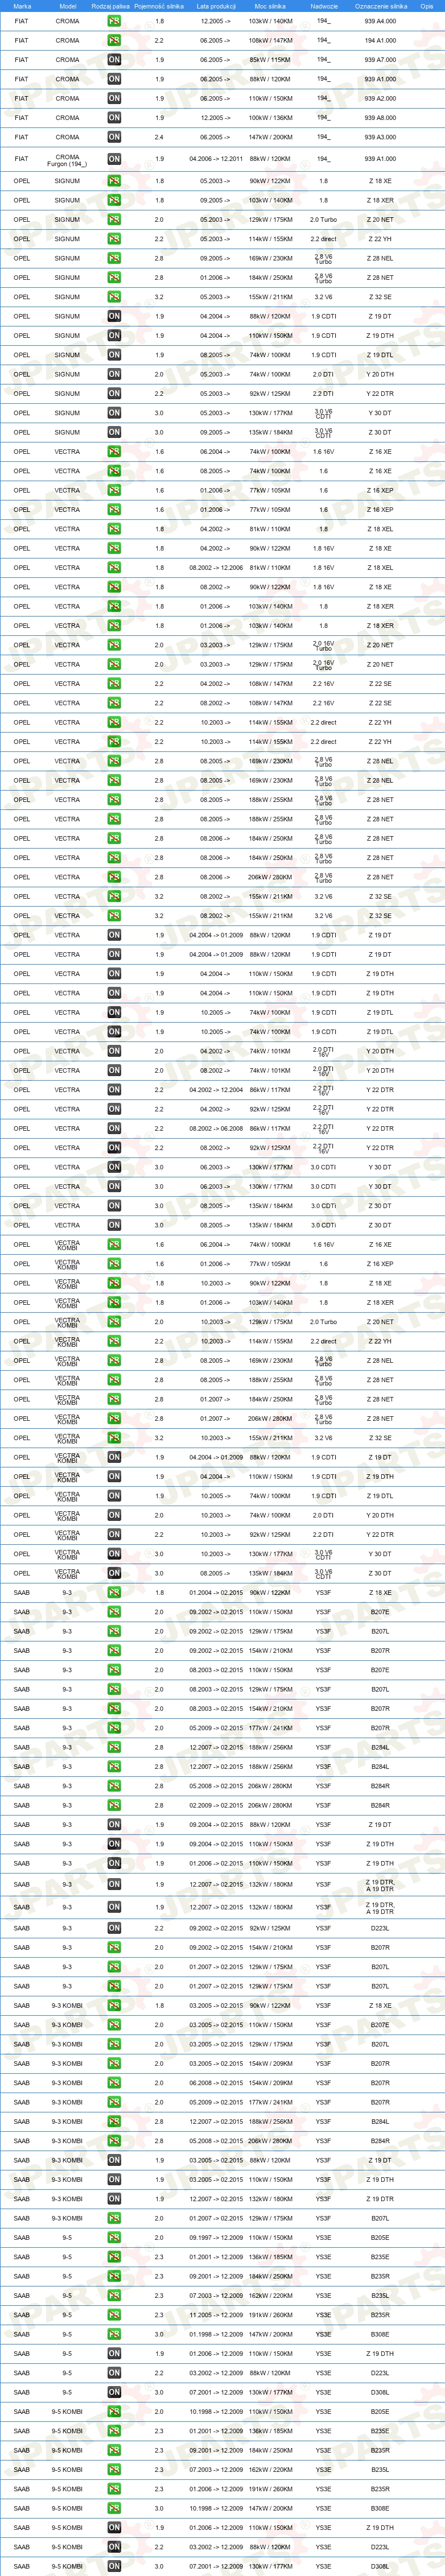445x2576 pixels.
Task: Click diesel ON icon in Croma 939 A3.000 row
Action: pos(114,137)
